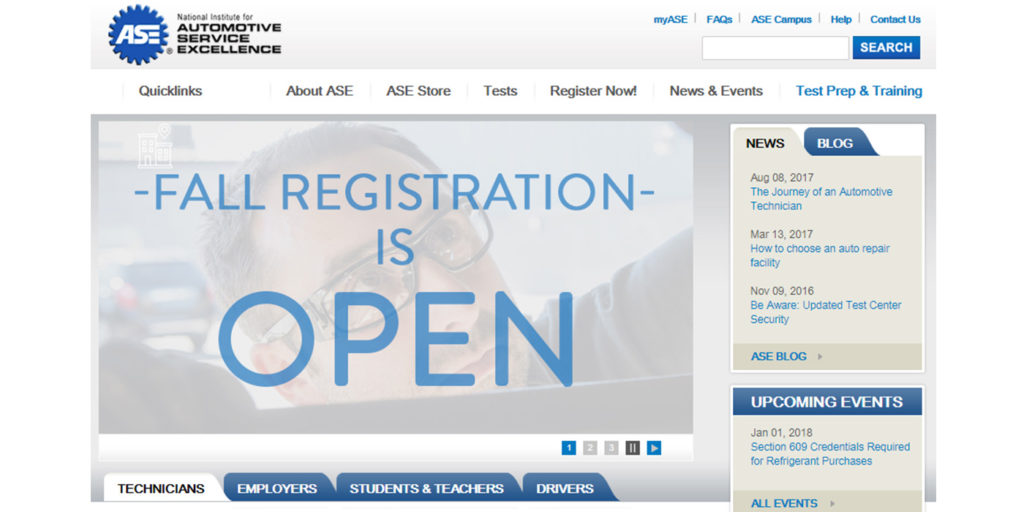
Task: Select the STUDENTS & TEACHERS tab
Action: [426, 488]
